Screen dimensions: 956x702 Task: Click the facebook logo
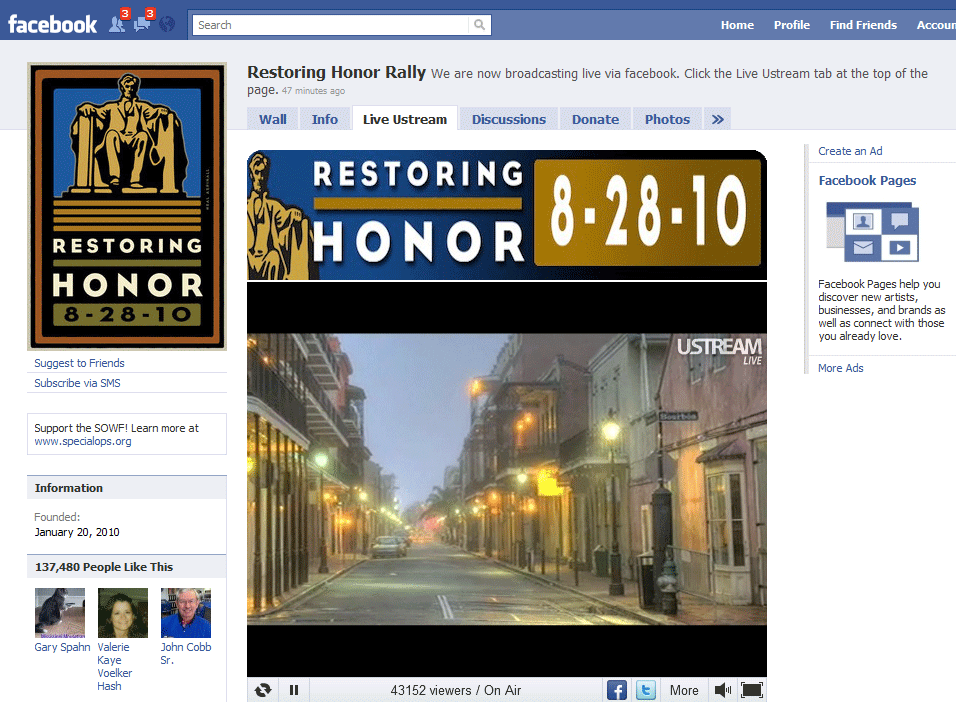[x=52, y=24]
